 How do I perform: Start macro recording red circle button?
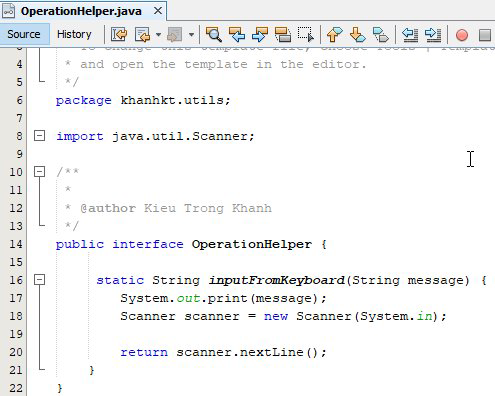click(462, 35)
